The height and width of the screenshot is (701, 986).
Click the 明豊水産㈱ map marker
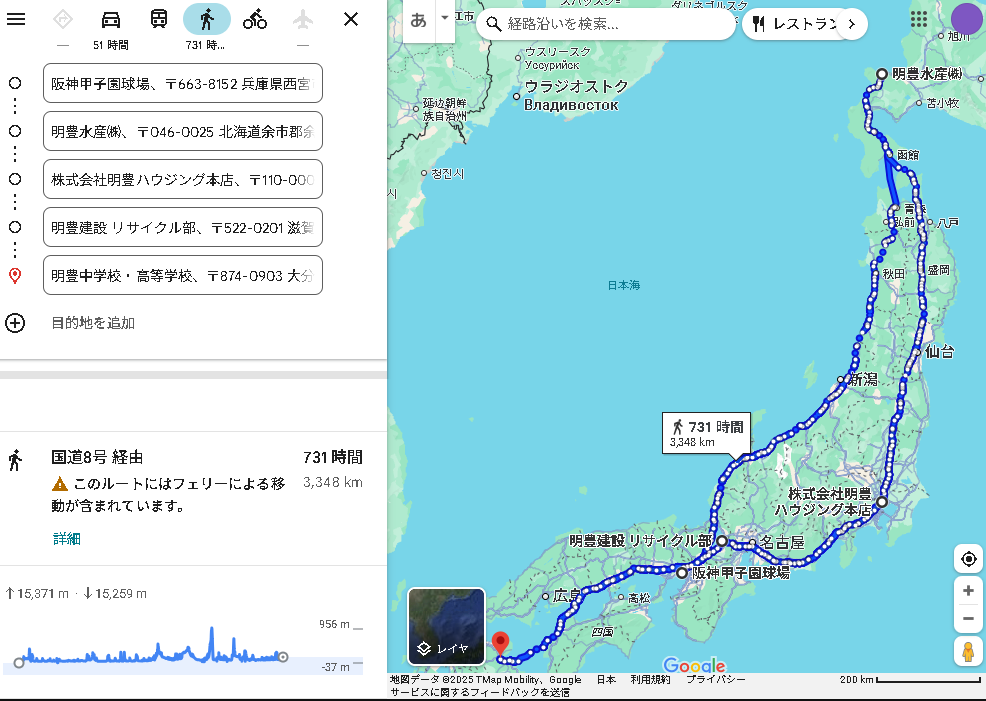click(882, 74)
